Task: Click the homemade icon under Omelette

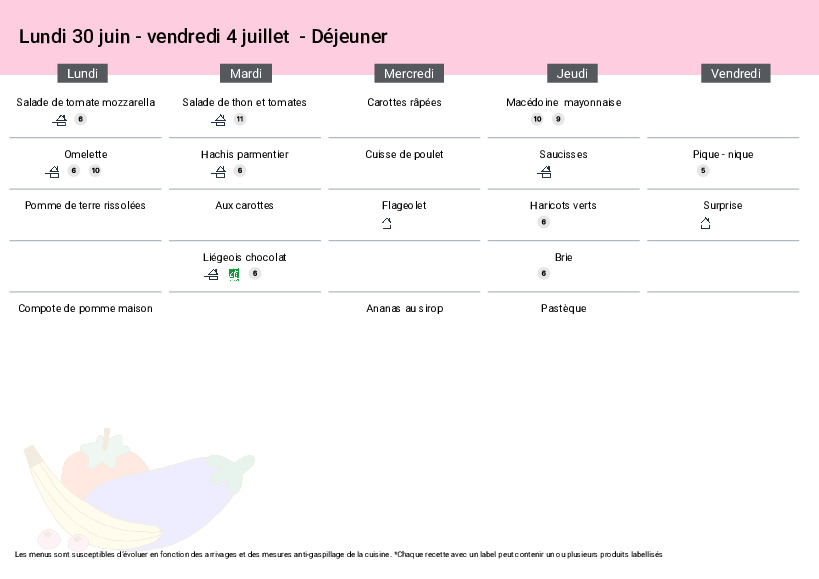Action: click(x=52, y=172)
